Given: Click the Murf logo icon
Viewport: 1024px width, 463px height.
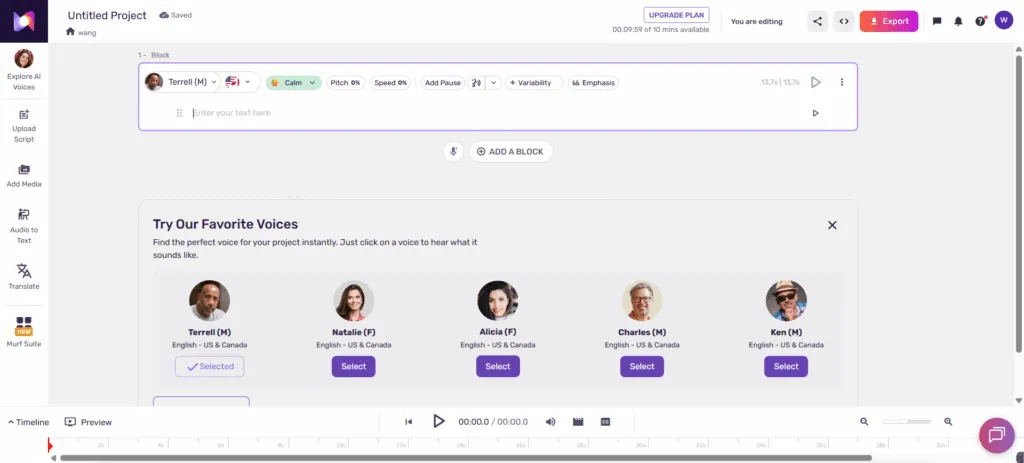Looking at the screenshot, I should pos(24,21).
